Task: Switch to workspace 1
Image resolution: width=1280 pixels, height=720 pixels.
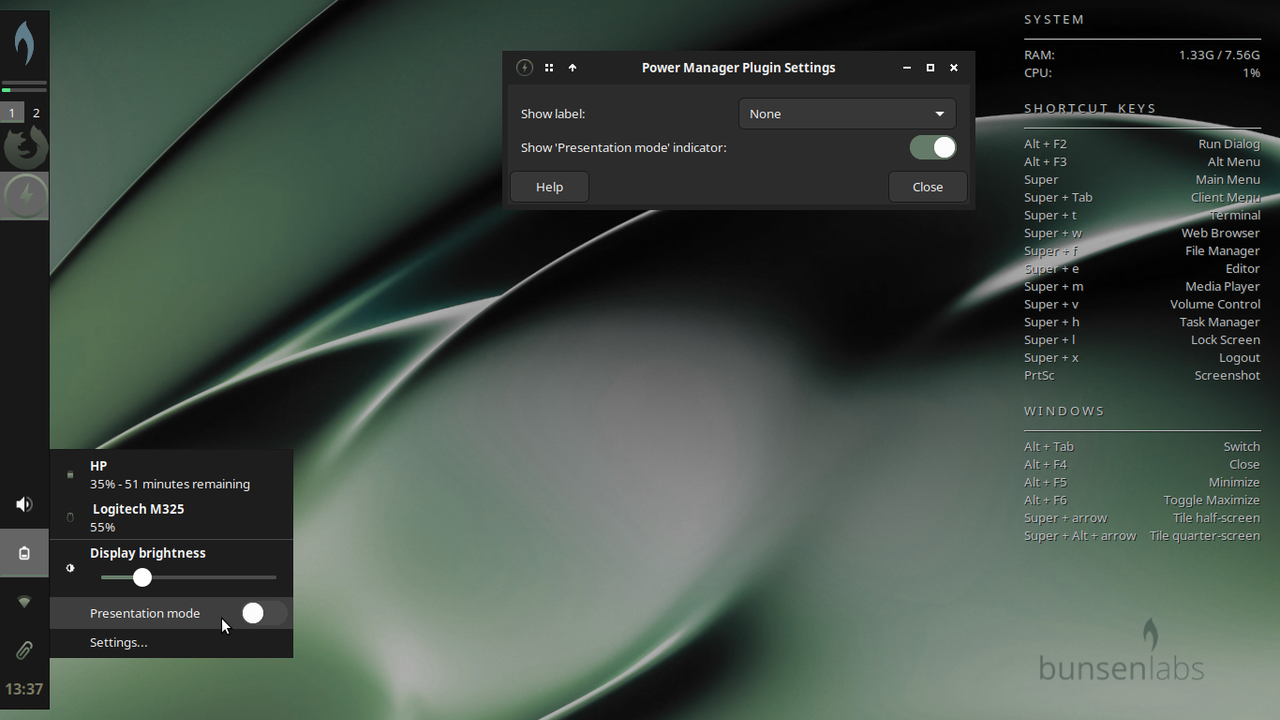Action: 12,113
